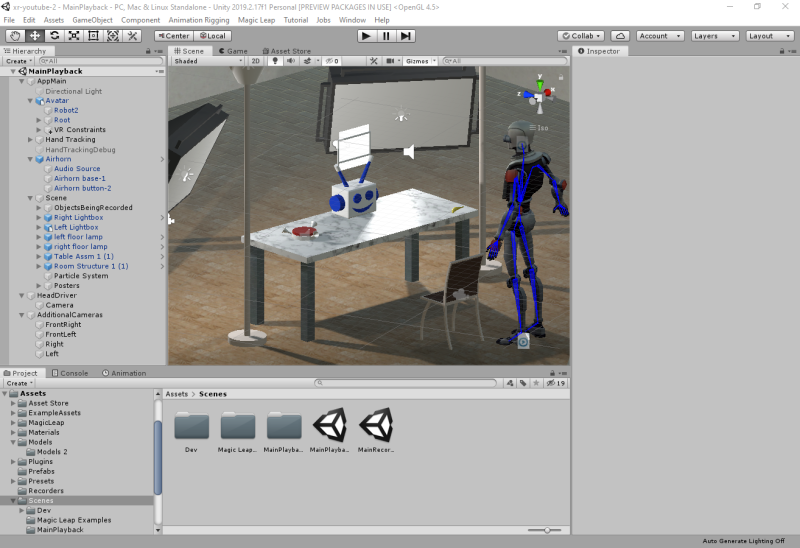Open the Account dropdown
This screenshot has height=548, width=800.
pos(660,36)
